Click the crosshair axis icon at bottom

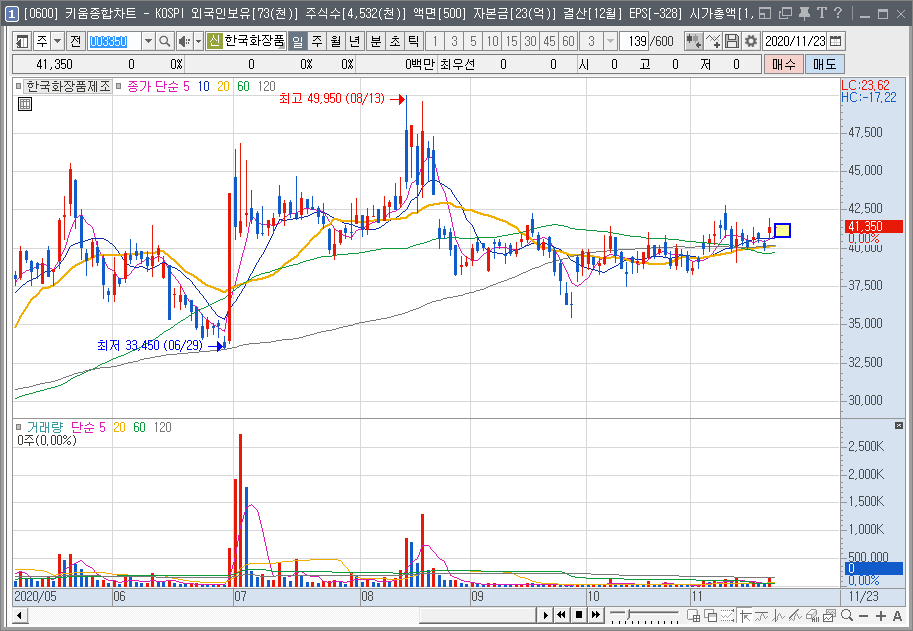point(745,615)
